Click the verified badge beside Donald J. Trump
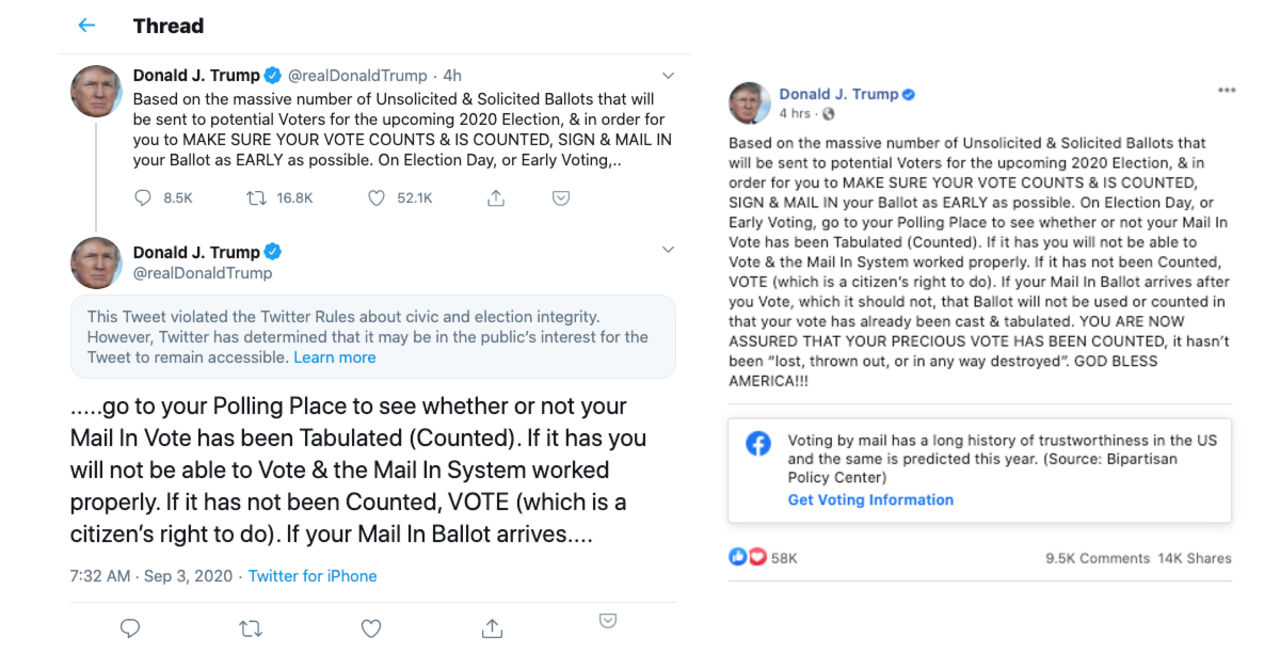The height and width of the screenshot is (652, 1280). click(272, 74)
